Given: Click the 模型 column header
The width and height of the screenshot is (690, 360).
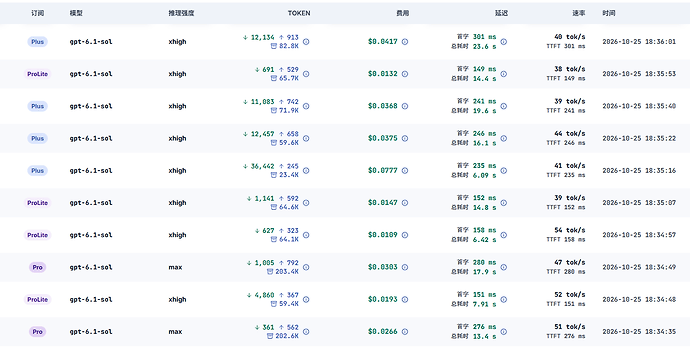Looking at the screenshot, I should pyautogui.click(x=76, y=13).
